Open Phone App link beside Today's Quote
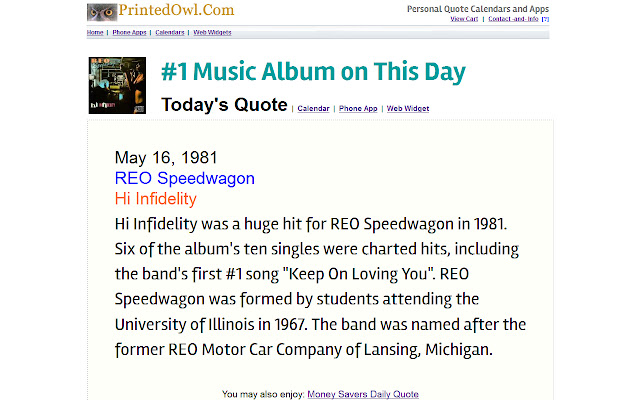Image resolution: width=640 pixels, height=400 pixels. (x=358, y=108)
